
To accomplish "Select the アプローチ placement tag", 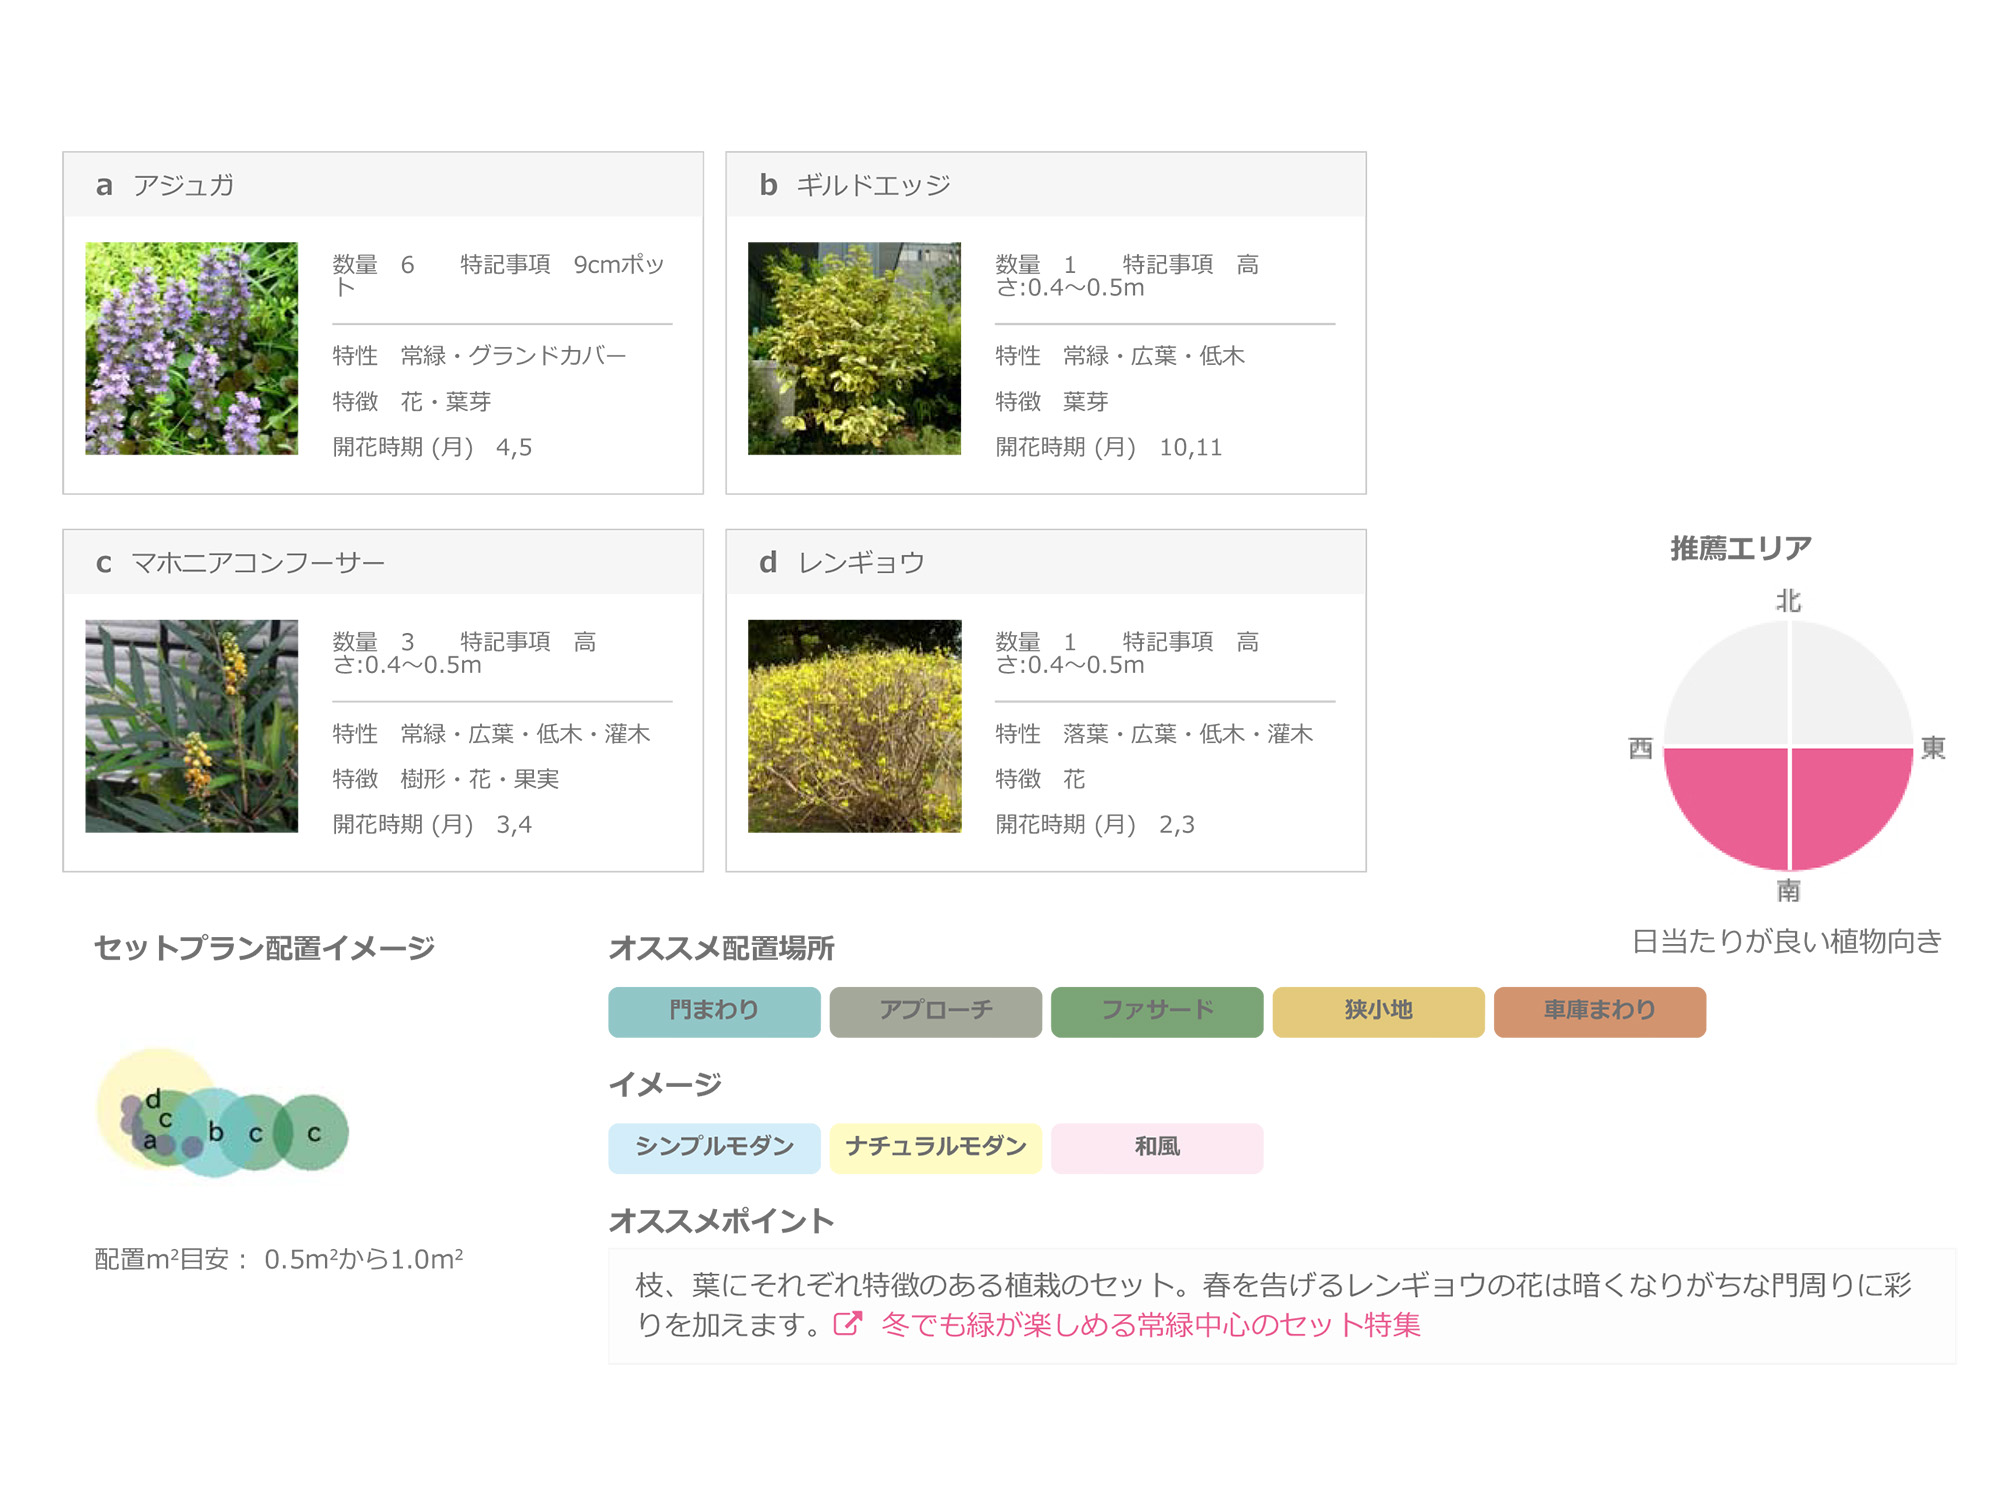I will [x=935, y=1011].
